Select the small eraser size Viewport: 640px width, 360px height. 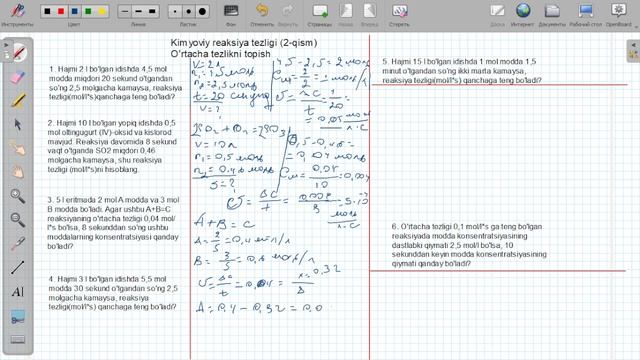coord(175,11)
